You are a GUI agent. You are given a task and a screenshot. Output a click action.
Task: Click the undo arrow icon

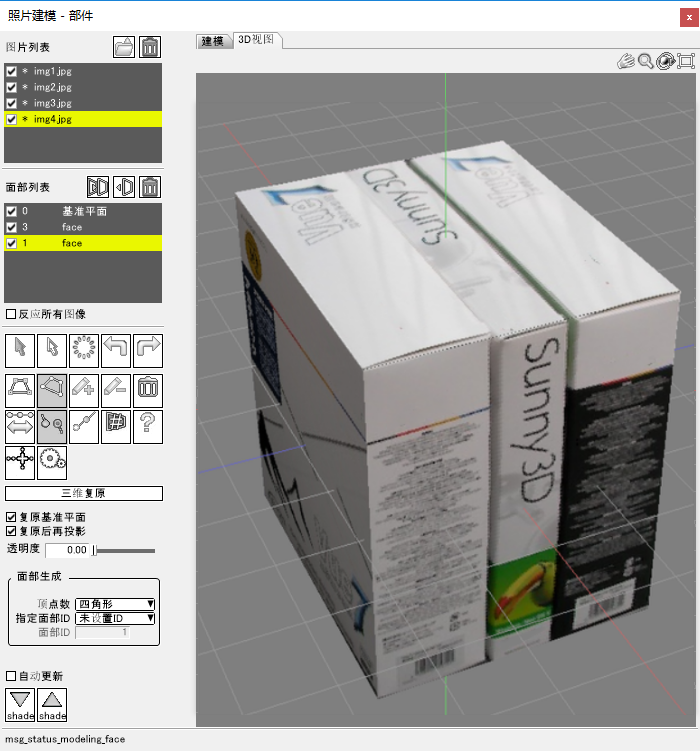tap(116, 351)
